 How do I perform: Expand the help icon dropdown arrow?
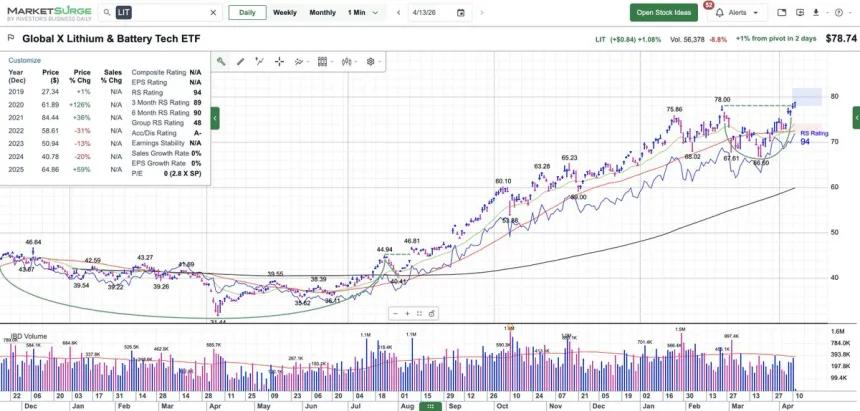click(x=850, y=13)
